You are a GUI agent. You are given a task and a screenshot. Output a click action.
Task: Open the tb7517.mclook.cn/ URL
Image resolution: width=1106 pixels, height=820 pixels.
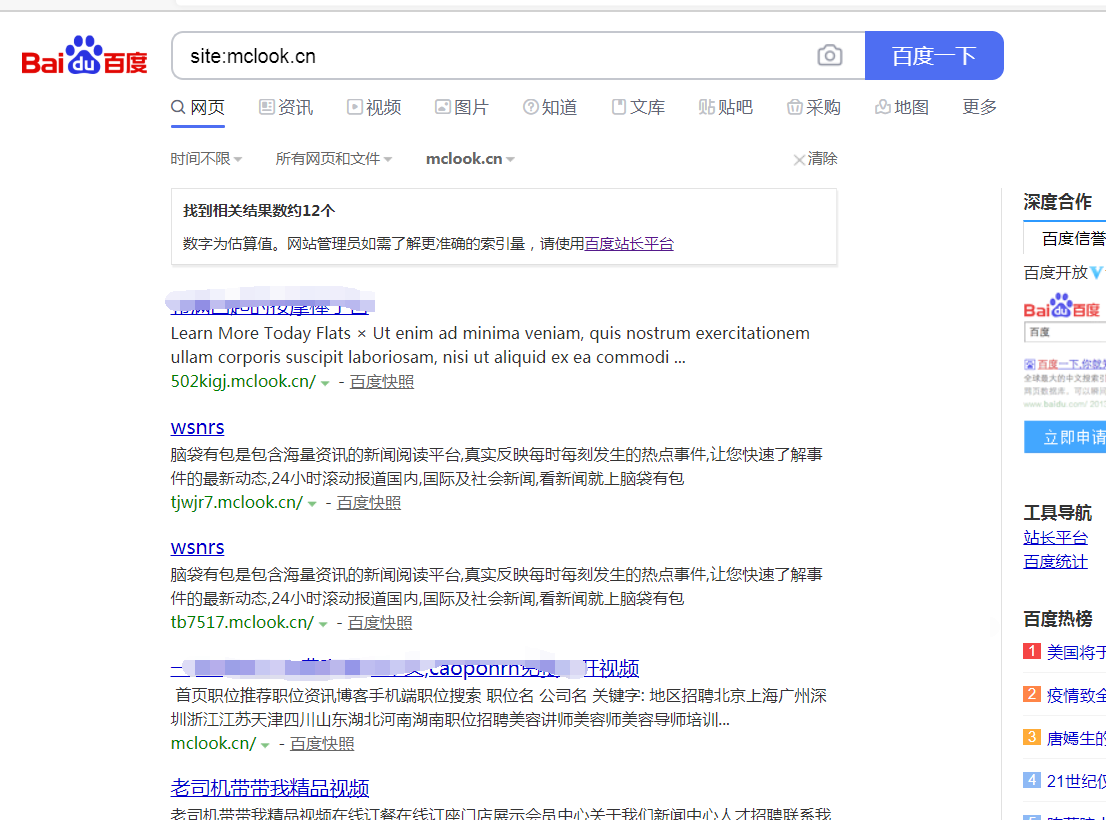[243, 623]
